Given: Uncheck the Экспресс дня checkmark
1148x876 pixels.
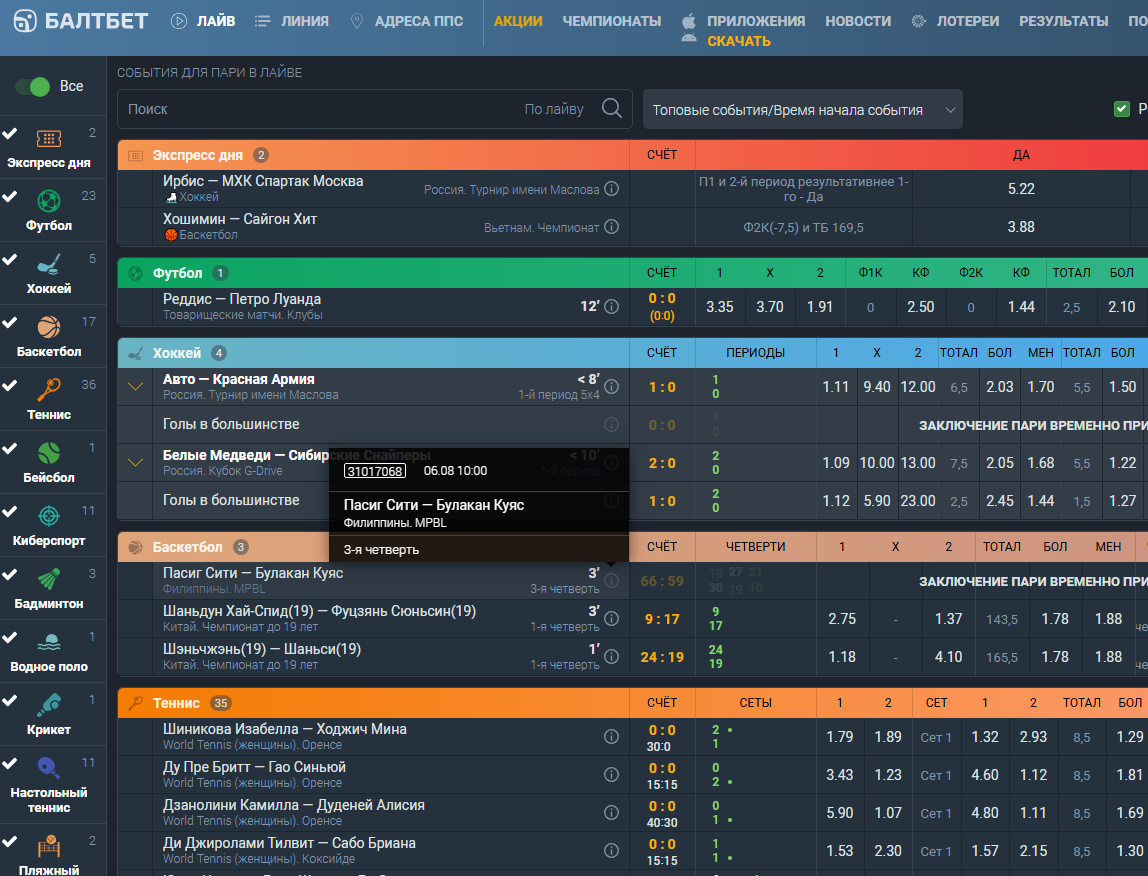Looking at the screenshot, I should tap(10, 133).
